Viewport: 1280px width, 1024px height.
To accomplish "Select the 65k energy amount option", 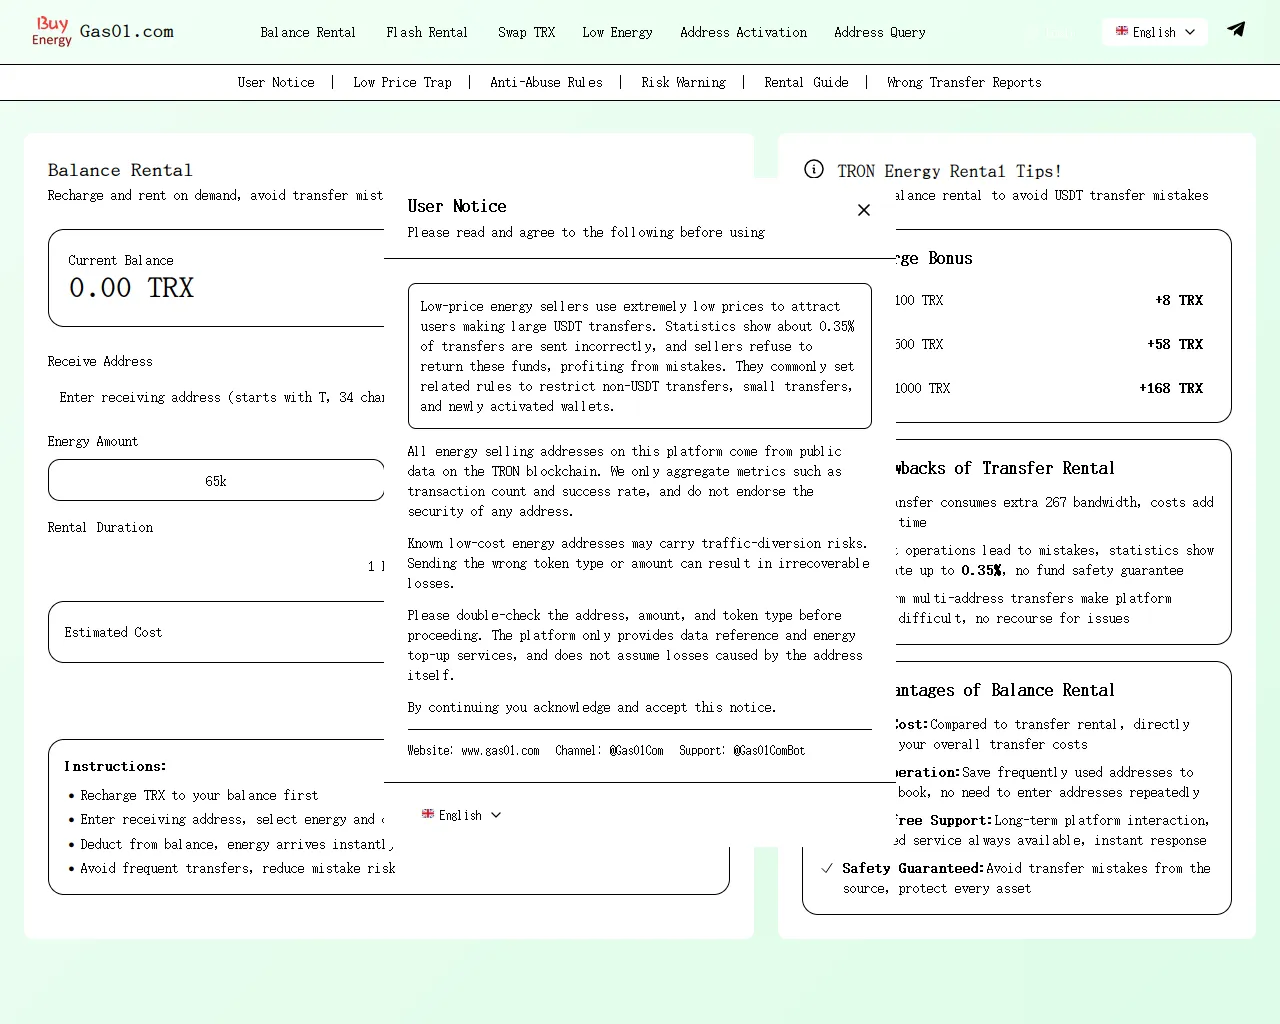I will click(216, 481).
